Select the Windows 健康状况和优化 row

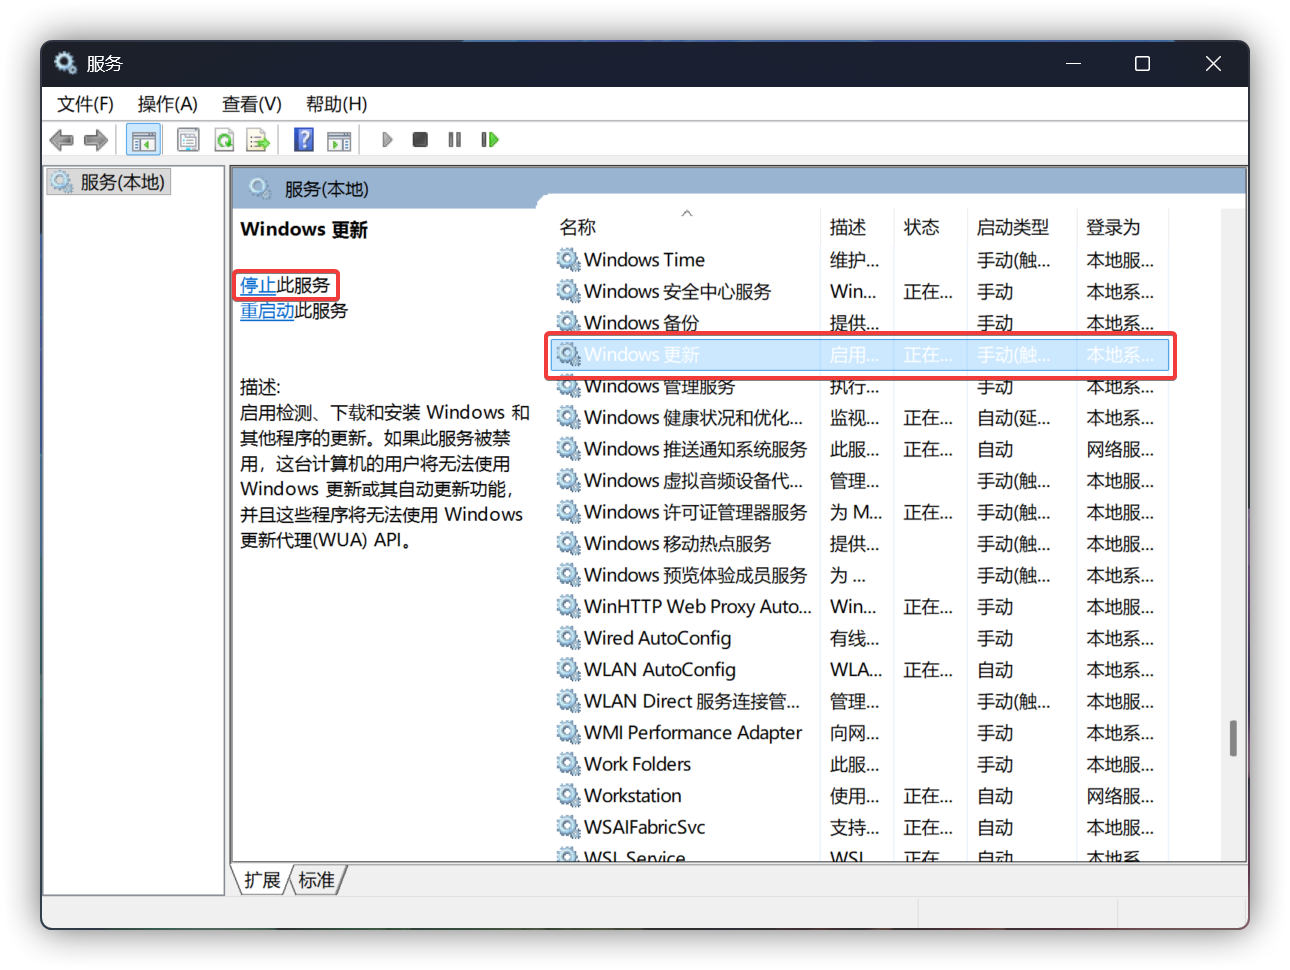pyautogui.click(x=860, y=418)
